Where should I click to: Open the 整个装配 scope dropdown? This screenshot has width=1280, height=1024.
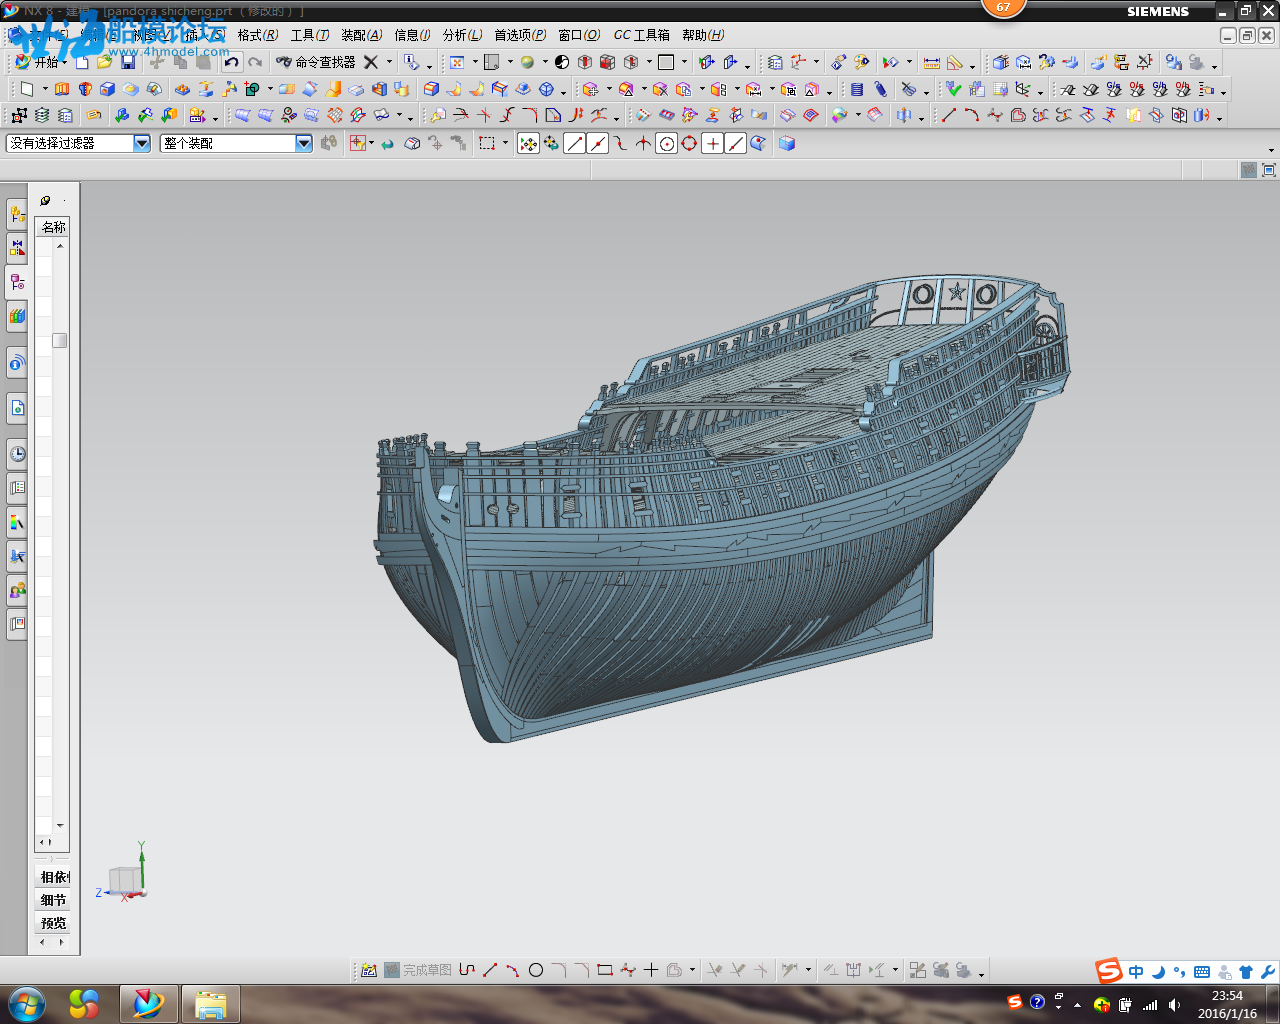click(x=304, y=143)
